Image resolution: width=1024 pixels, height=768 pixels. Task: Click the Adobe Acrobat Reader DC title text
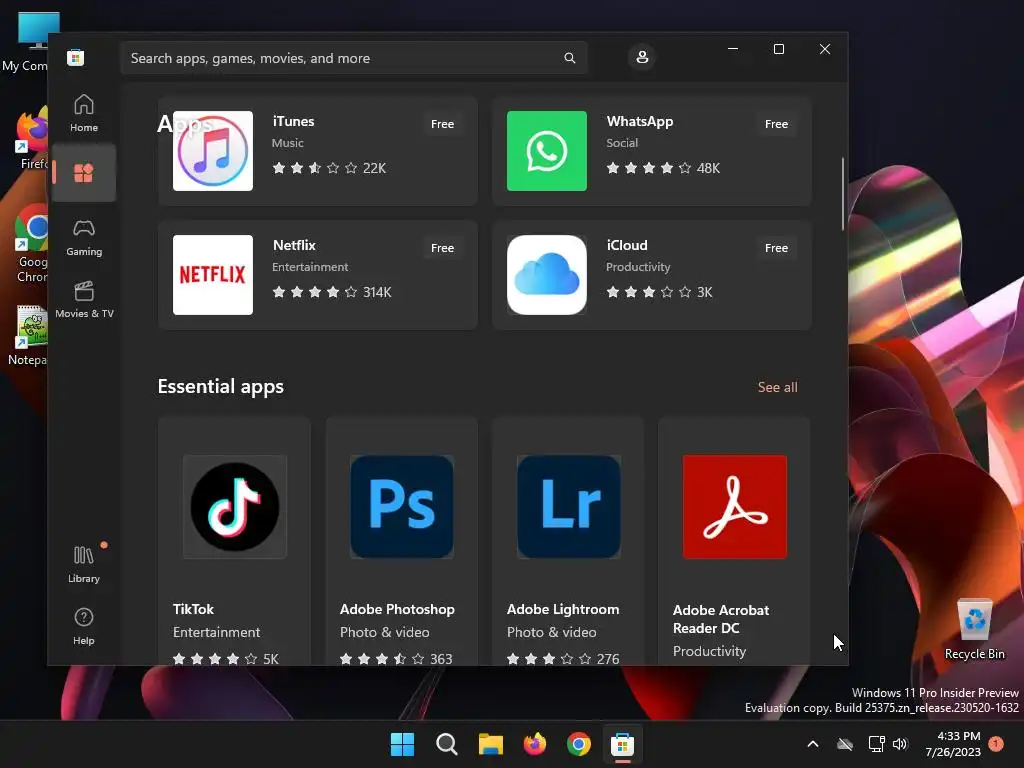pos(721,619)
